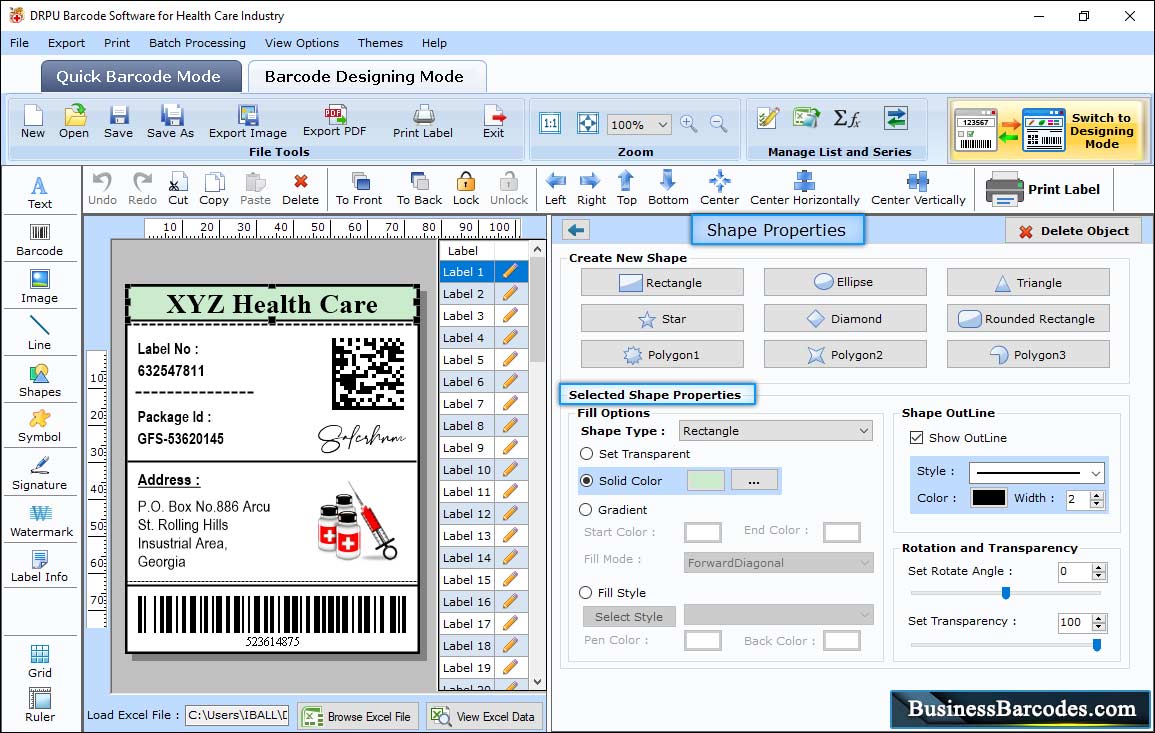Viewport: 1155px width, 733px height.
Task: Switch to Quick Barcode Mode tab
Action: pyautogui.click(x=140, y=77)
